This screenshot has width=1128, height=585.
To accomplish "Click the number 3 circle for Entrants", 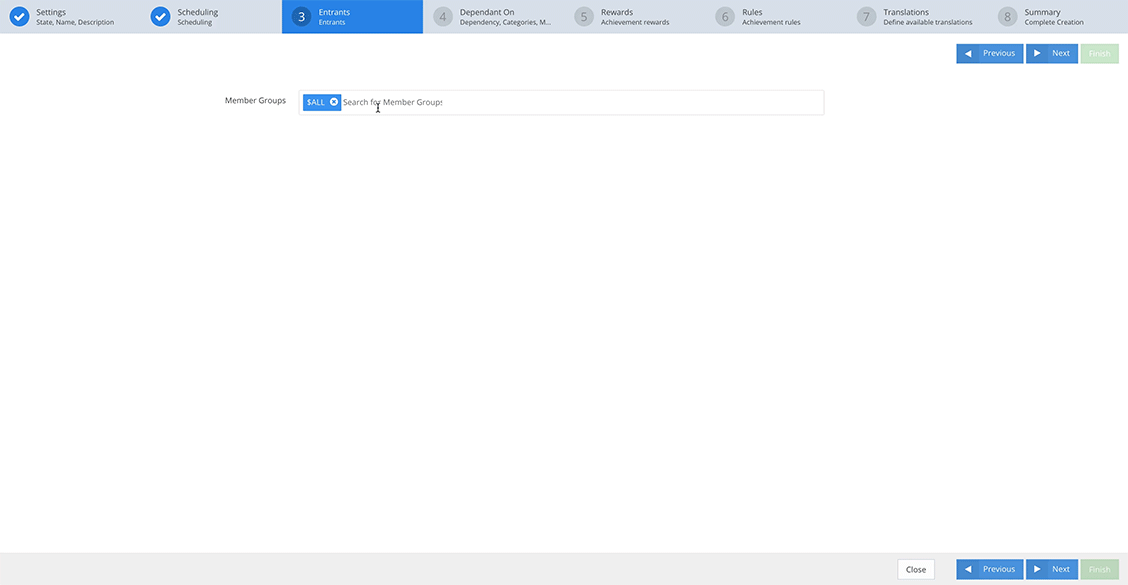I will [x=302, y=17].
